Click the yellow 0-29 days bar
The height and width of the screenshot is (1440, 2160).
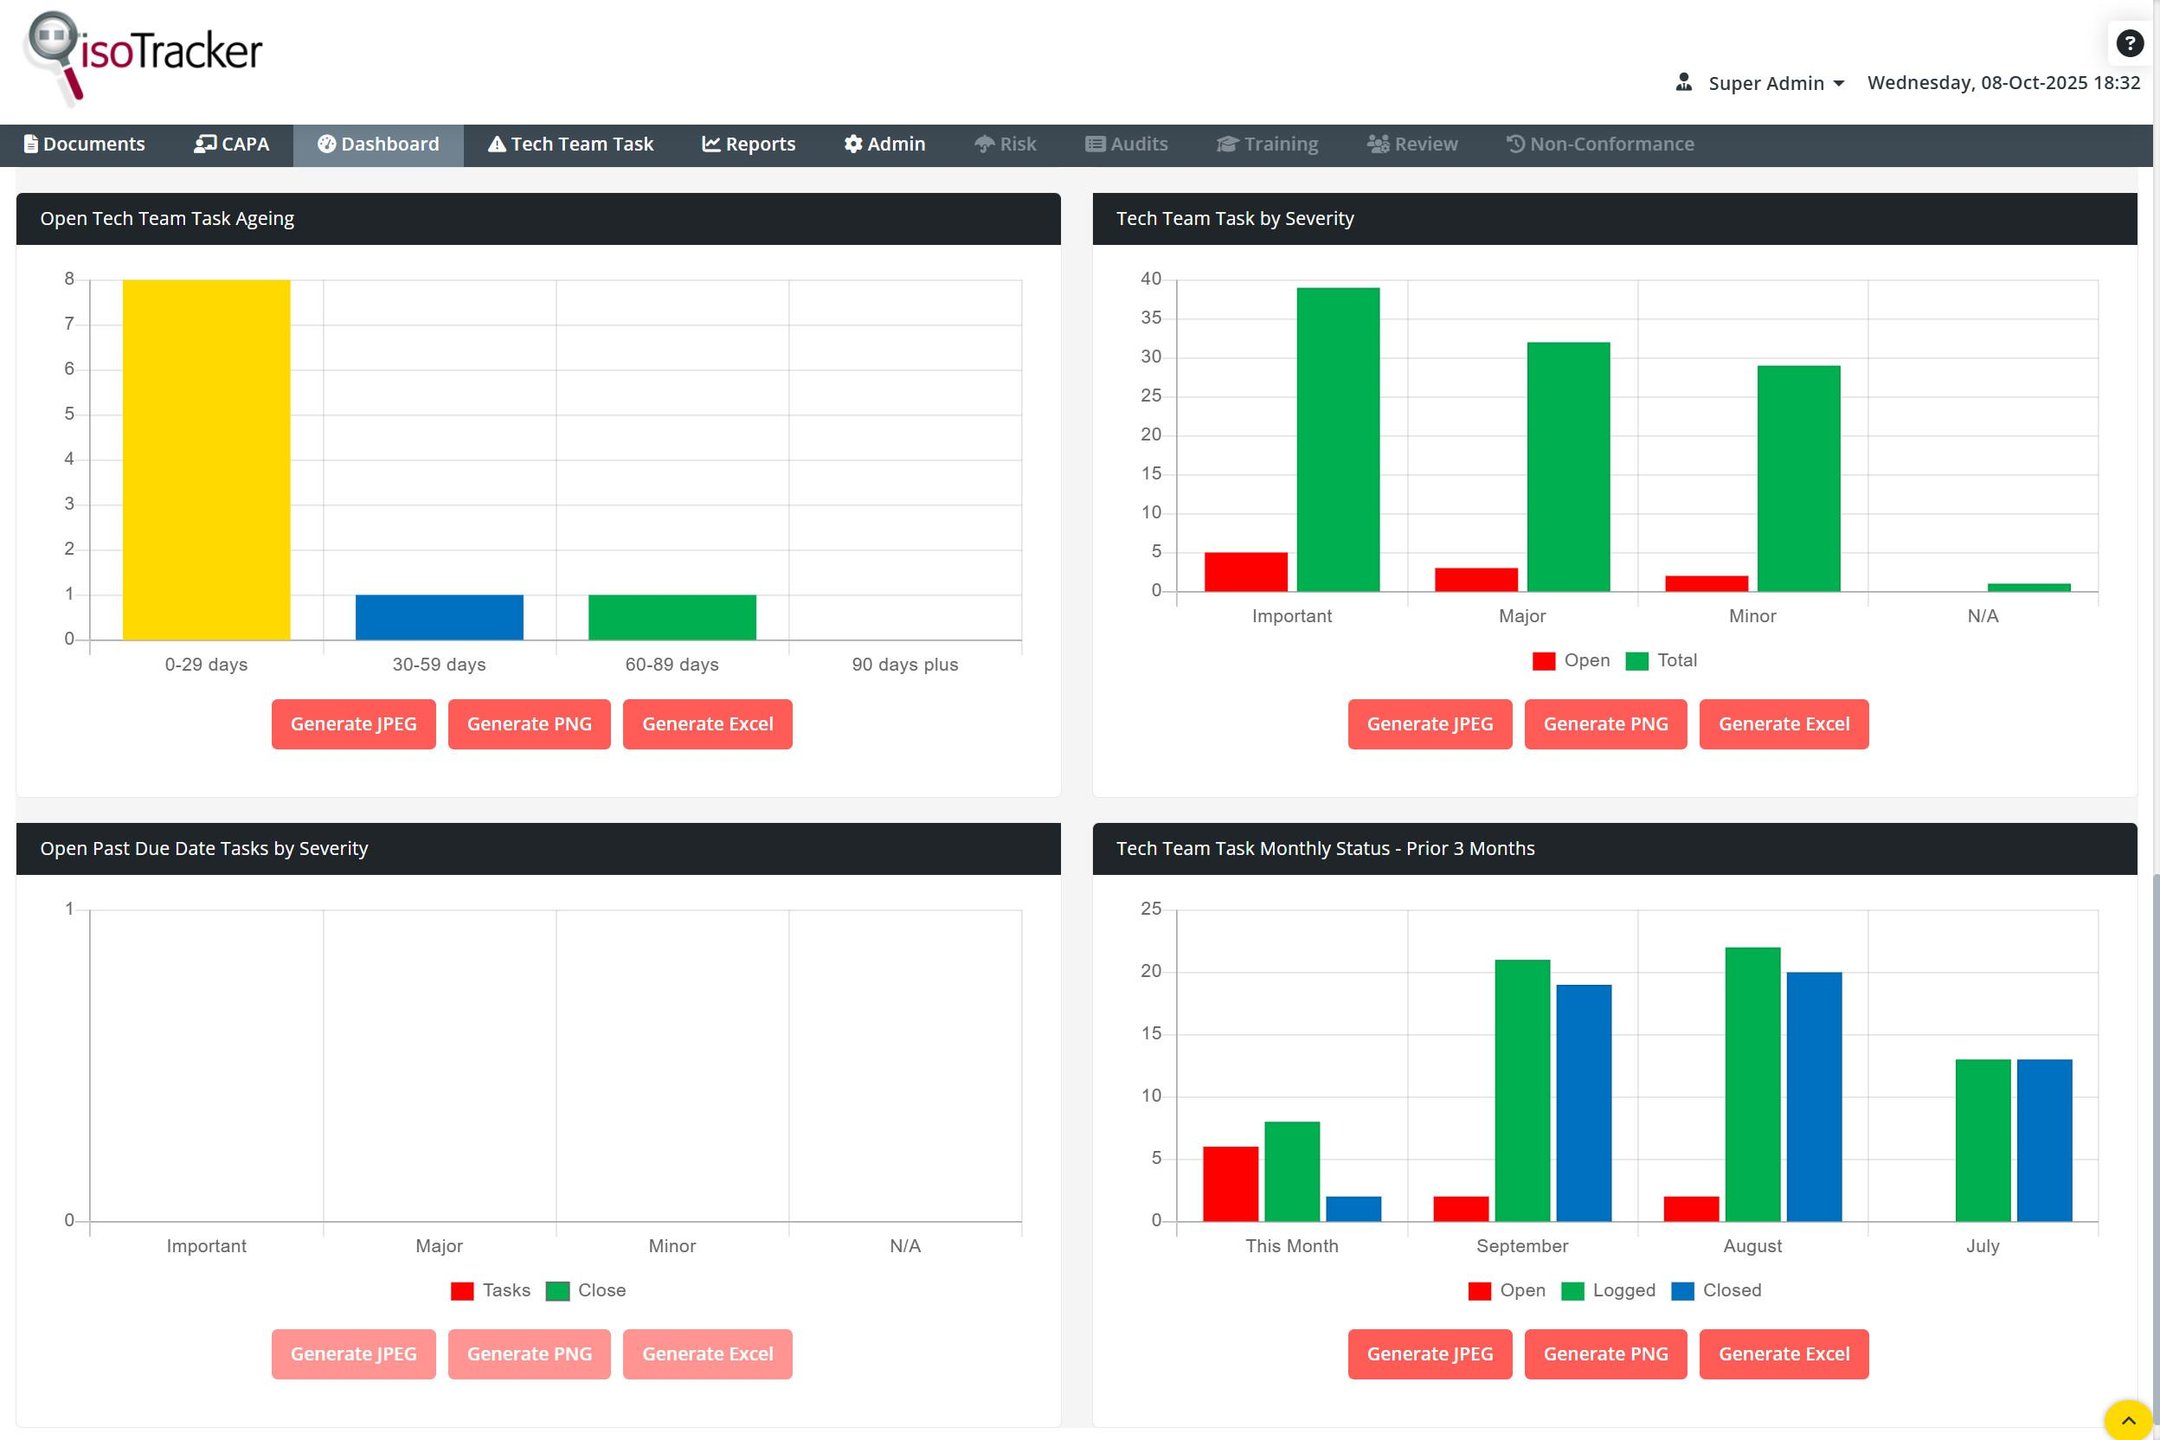coord(206,460)
